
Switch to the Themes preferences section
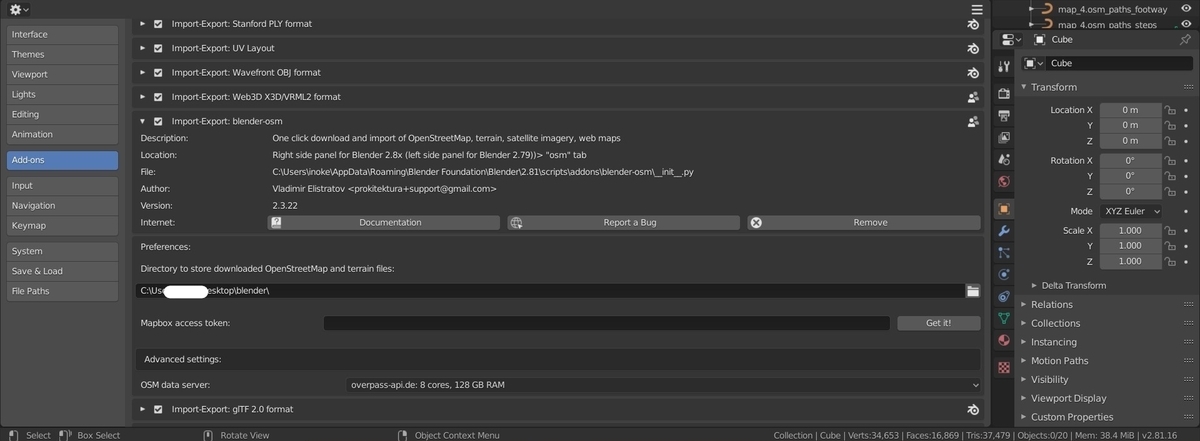pyautogui.click(x=62, y=54)
